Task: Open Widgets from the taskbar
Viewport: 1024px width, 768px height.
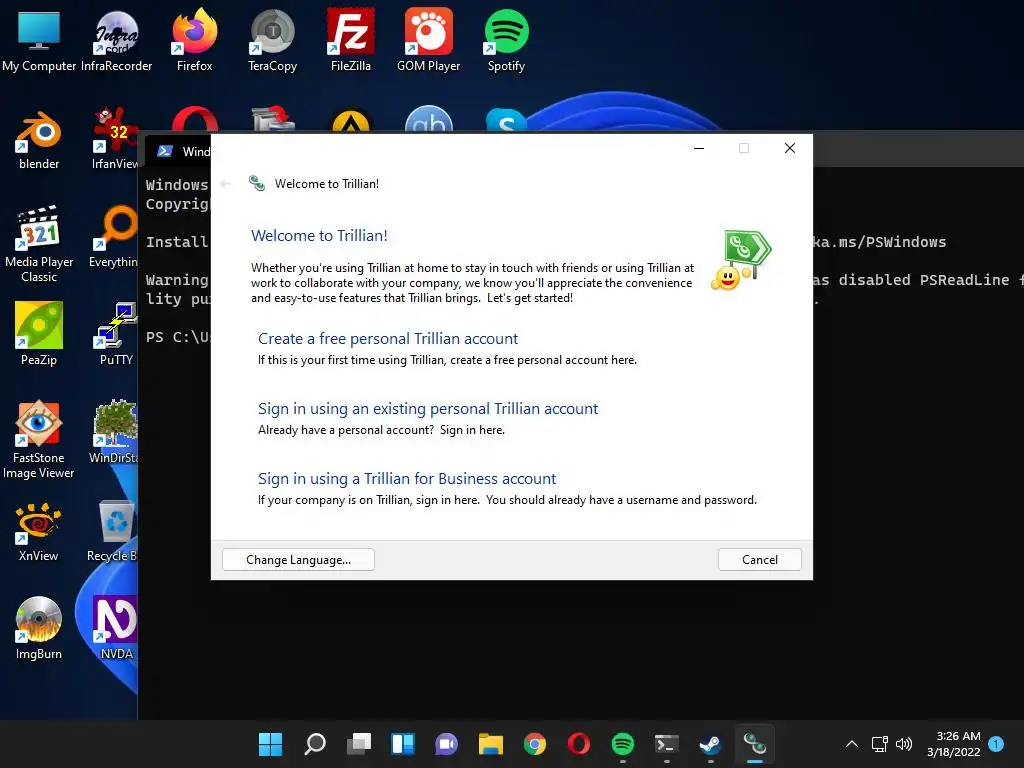Action: coord(403,744)
